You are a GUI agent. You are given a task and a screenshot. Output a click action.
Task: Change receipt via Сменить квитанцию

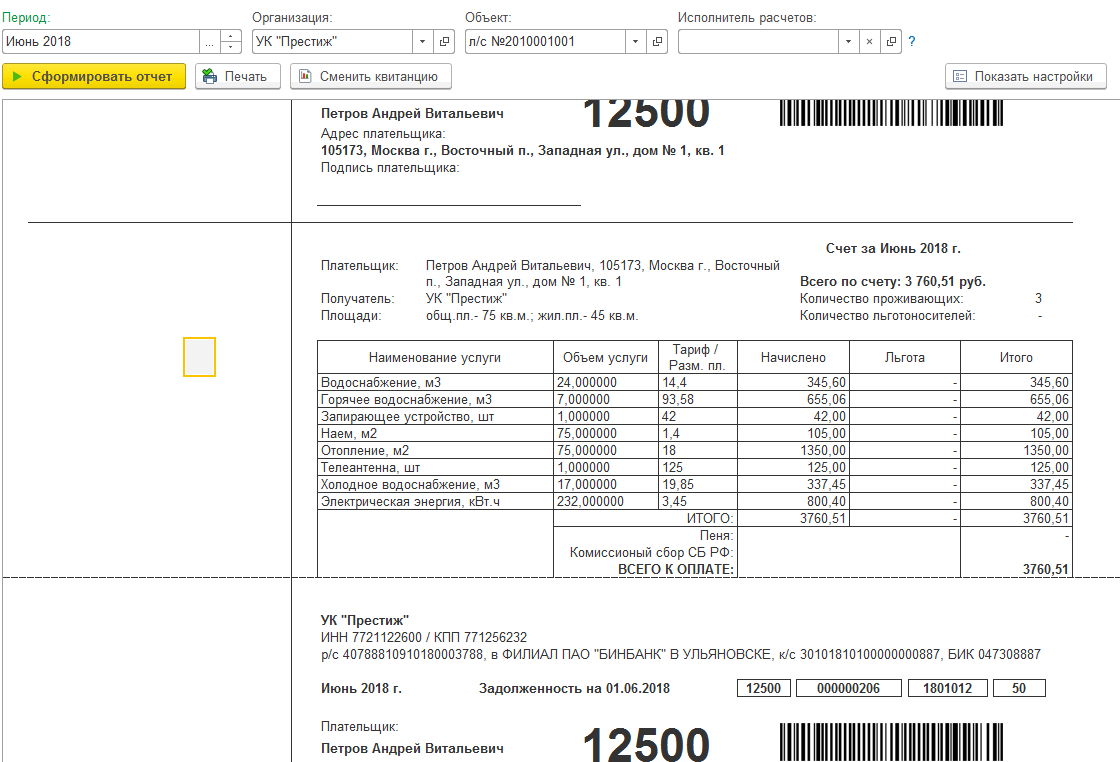point(371,76)
